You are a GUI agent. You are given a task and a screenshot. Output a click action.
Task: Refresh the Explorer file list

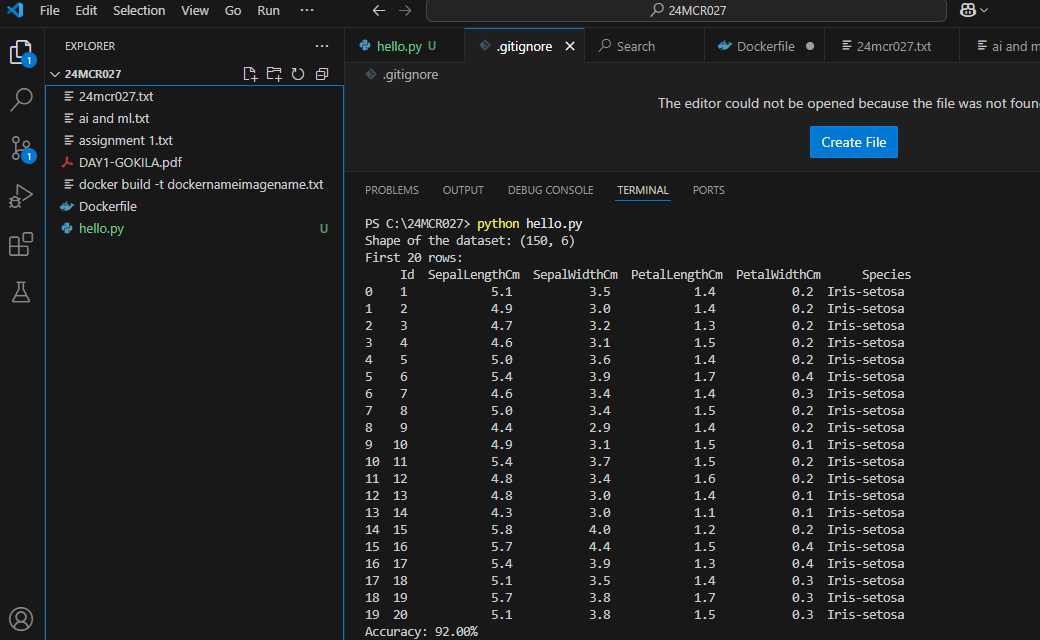(x=298, y=74)
